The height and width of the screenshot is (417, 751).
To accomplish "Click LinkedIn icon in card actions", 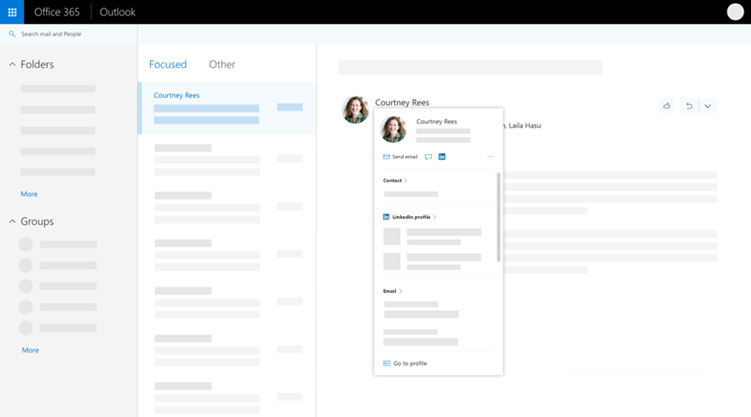I will tap(442, 157).
